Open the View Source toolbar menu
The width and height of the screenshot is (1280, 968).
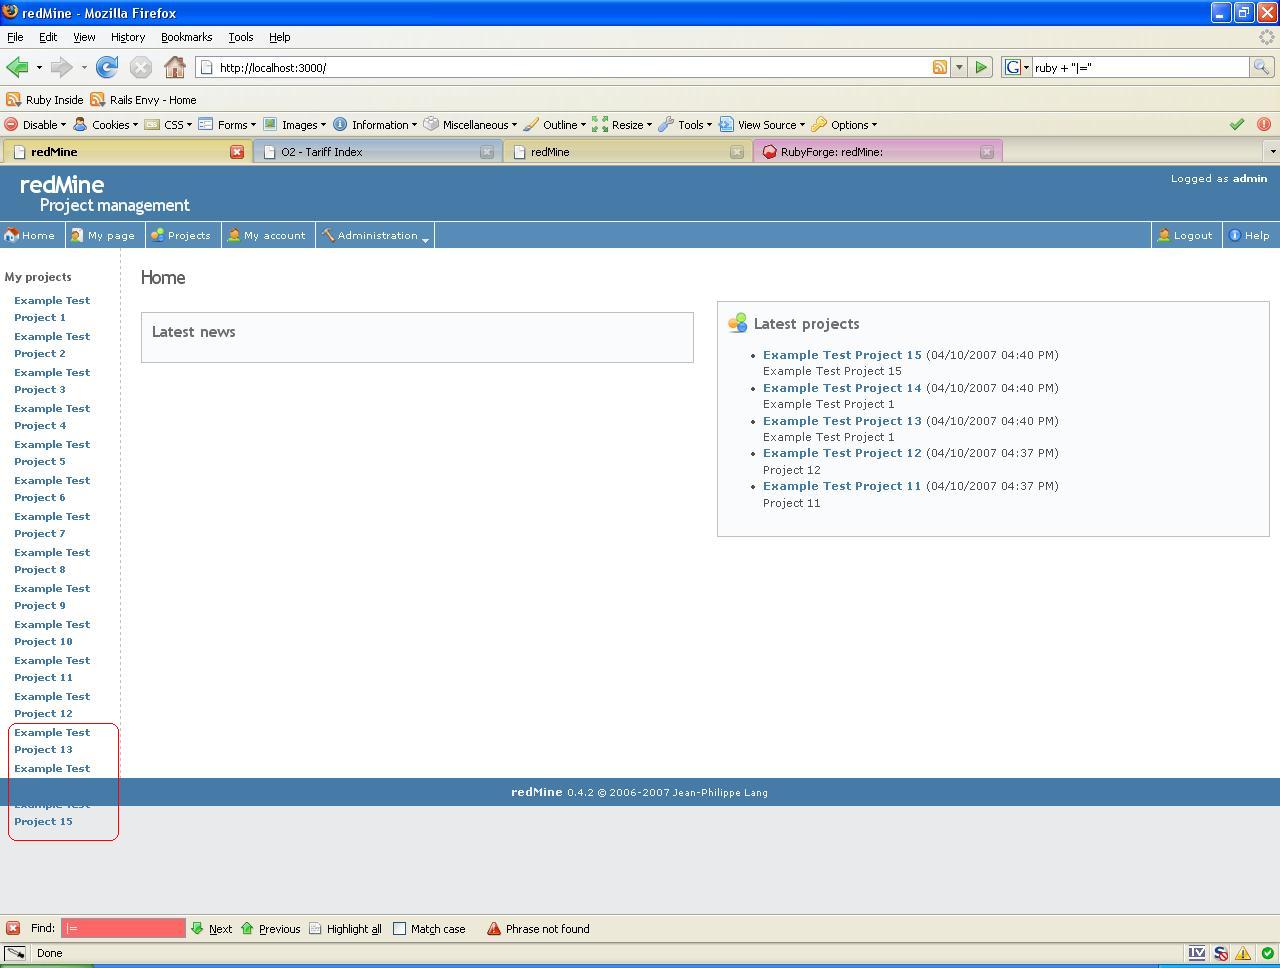point(762,125)
